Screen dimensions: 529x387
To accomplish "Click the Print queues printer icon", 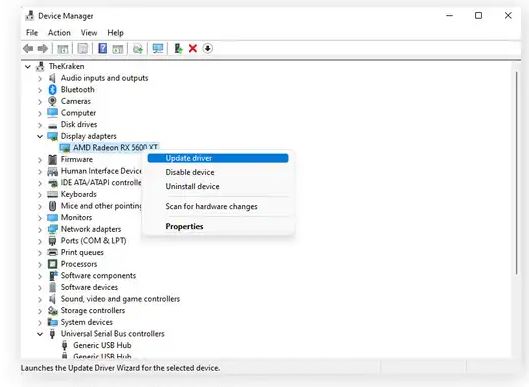I will (x=52, y=252).
